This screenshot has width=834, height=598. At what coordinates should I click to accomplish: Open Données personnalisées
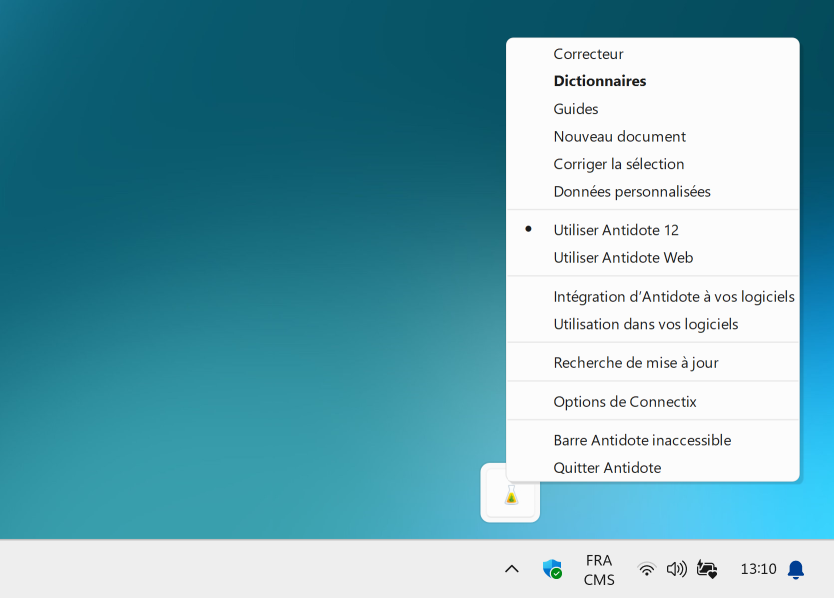(632, 191)
